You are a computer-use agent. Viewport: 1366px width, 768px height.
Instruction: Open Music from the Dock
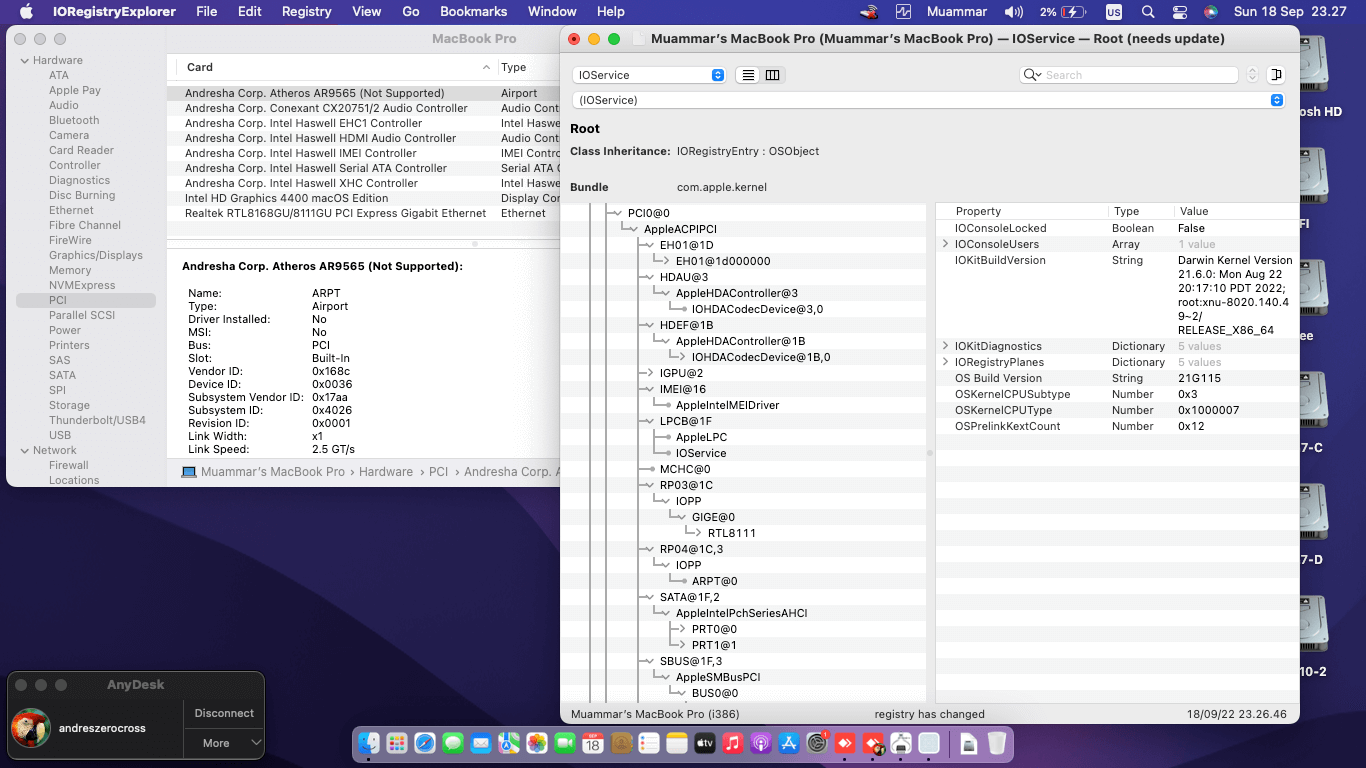[x=733, y=743]
